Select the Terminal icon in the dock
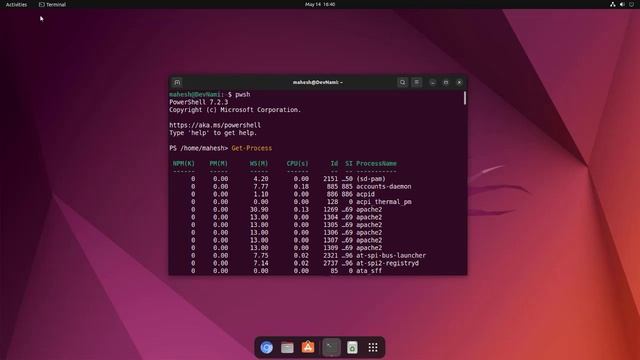Screen dimensions: 640x360 coord(331,347)
